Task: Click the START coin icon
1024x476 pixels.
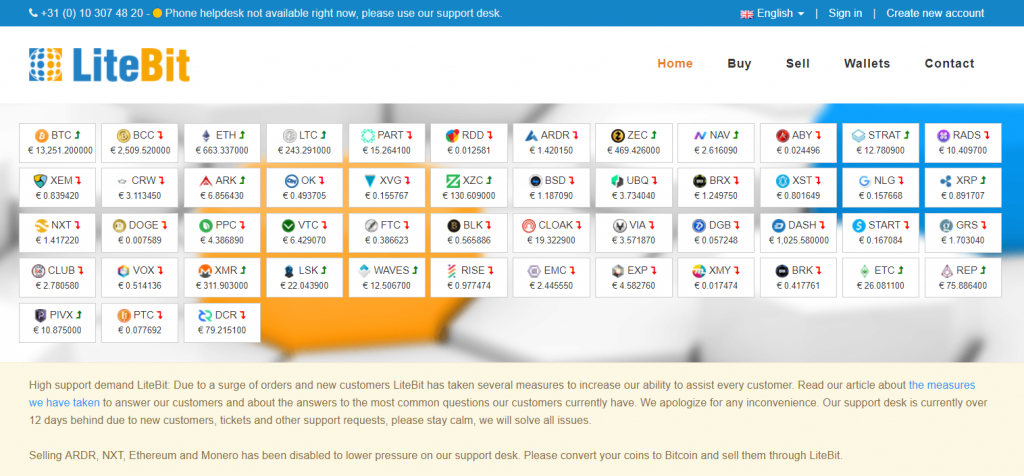Action: (859, 225)
